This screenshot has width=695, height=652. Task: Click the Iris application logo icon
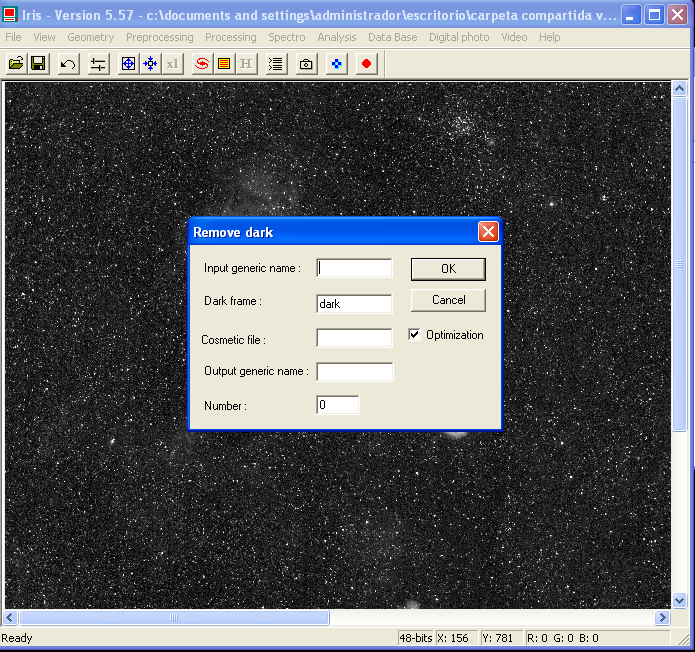pos(10,15)
